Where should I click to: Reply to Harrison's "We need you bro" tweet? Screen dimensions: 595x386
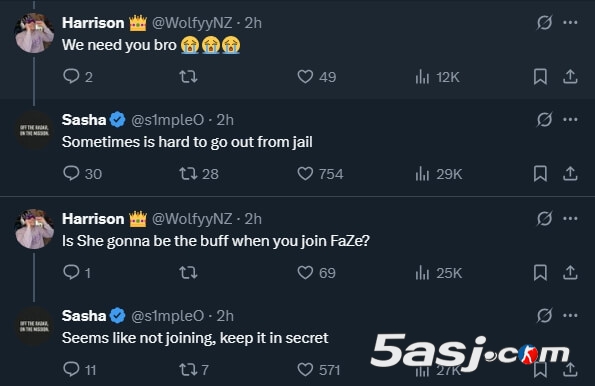pos(78,77)
